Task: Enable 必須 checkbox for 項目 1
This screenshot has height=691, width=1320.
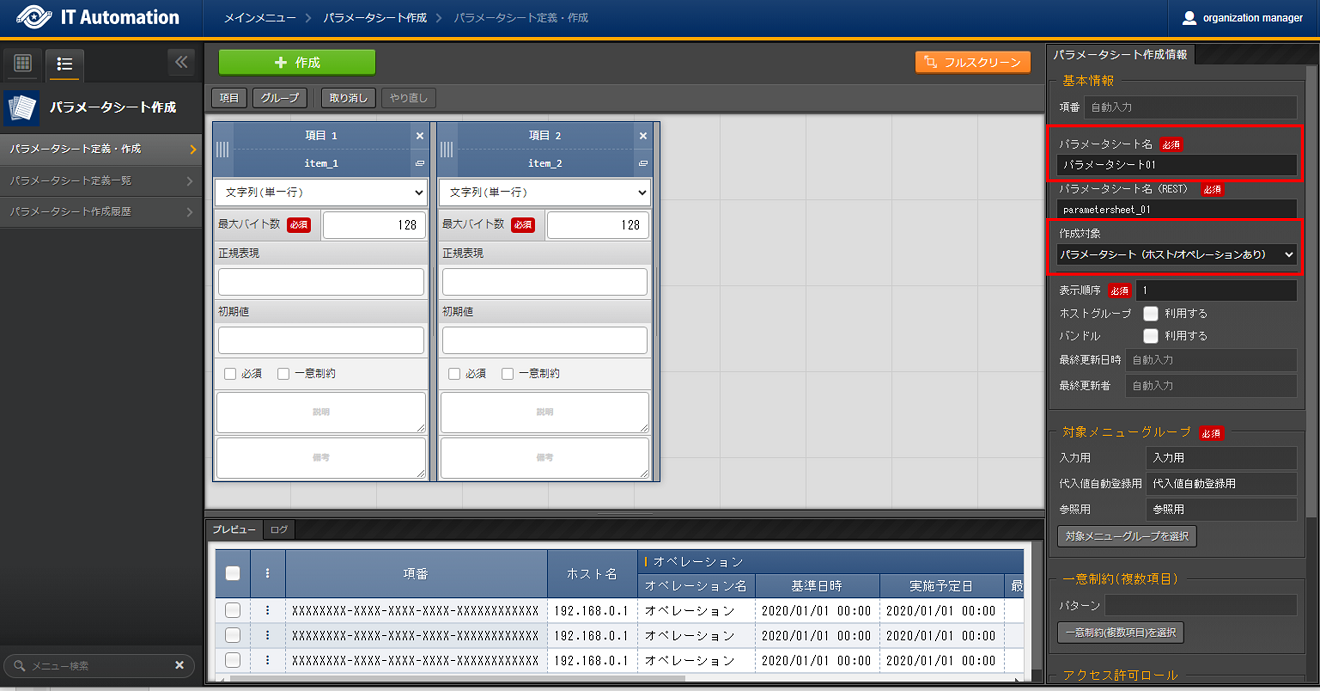Action: (230, 373)
